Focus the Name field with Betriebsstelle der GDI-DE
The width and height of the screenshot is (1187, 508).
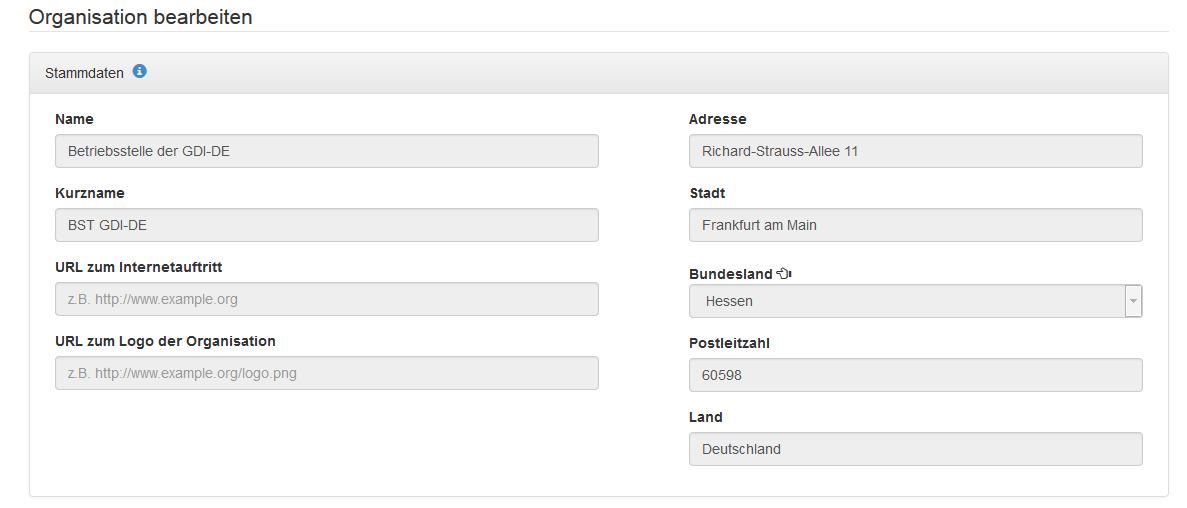click(326, 151)
